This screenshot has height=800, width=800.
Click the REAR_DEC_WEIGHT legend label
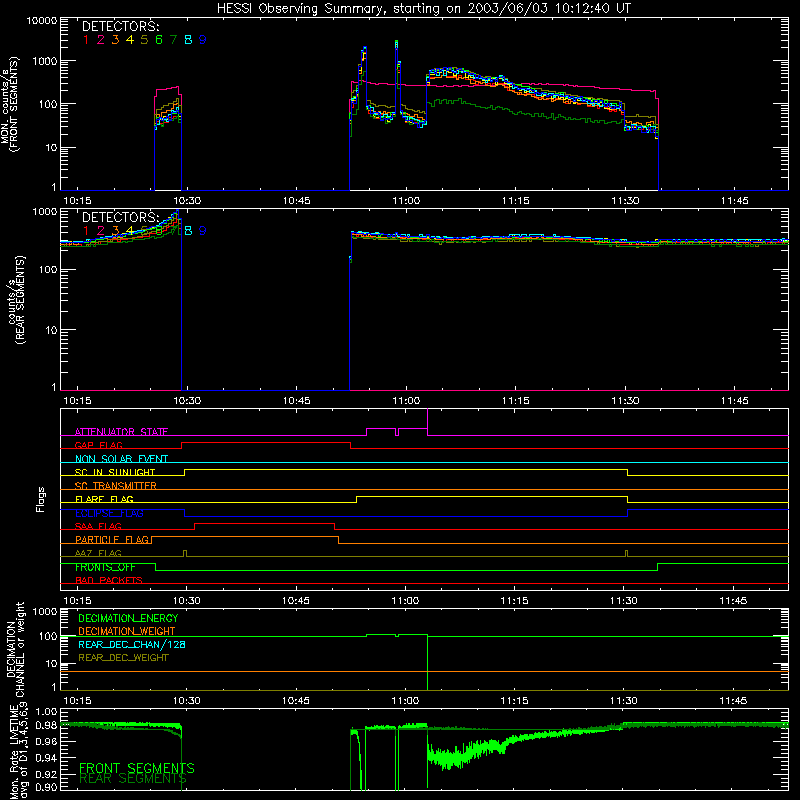pos(123,658)
